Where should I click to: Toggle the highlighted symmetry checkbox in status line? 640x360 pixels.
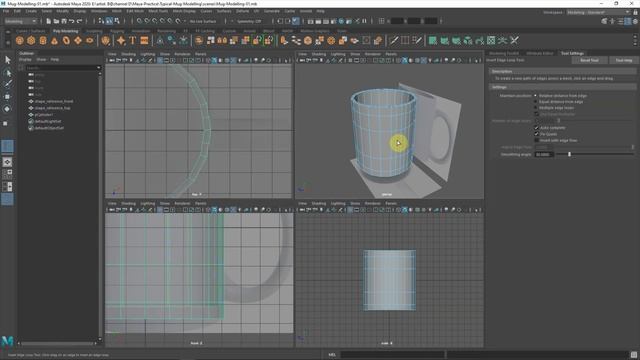(x=296, y=21)
